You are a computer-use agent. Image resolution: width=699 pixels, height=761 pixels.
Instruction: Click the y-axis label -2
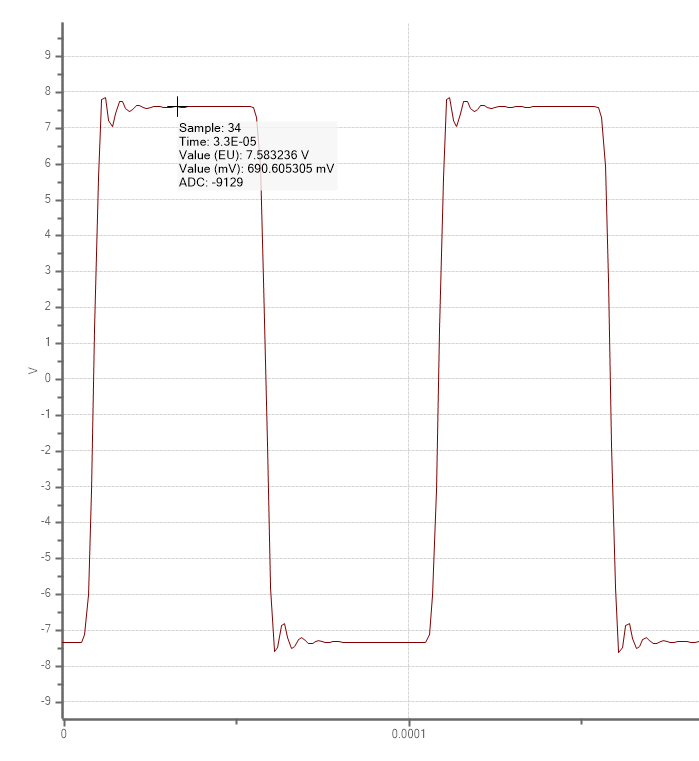click(46, 450)
